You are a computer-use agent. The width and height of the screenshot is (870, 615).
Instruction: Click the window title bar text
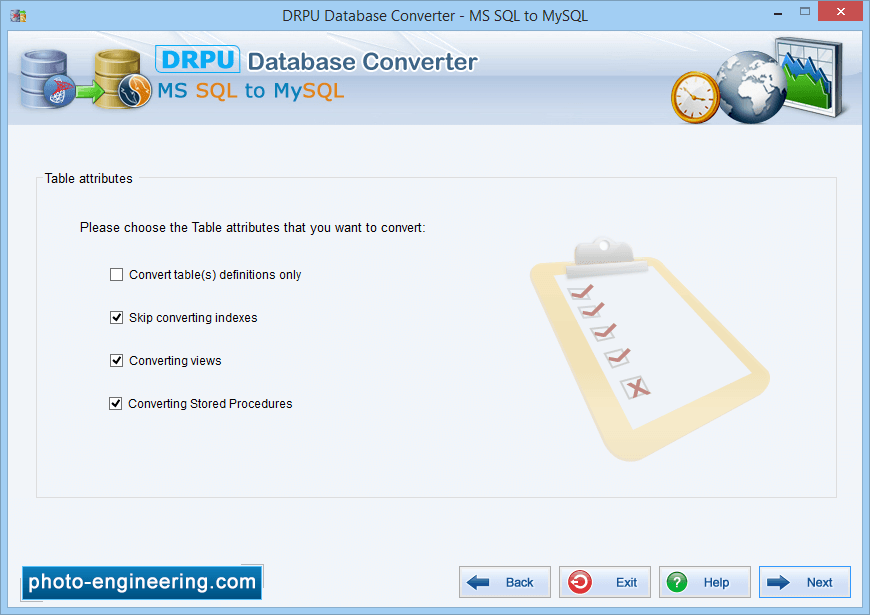435,16
